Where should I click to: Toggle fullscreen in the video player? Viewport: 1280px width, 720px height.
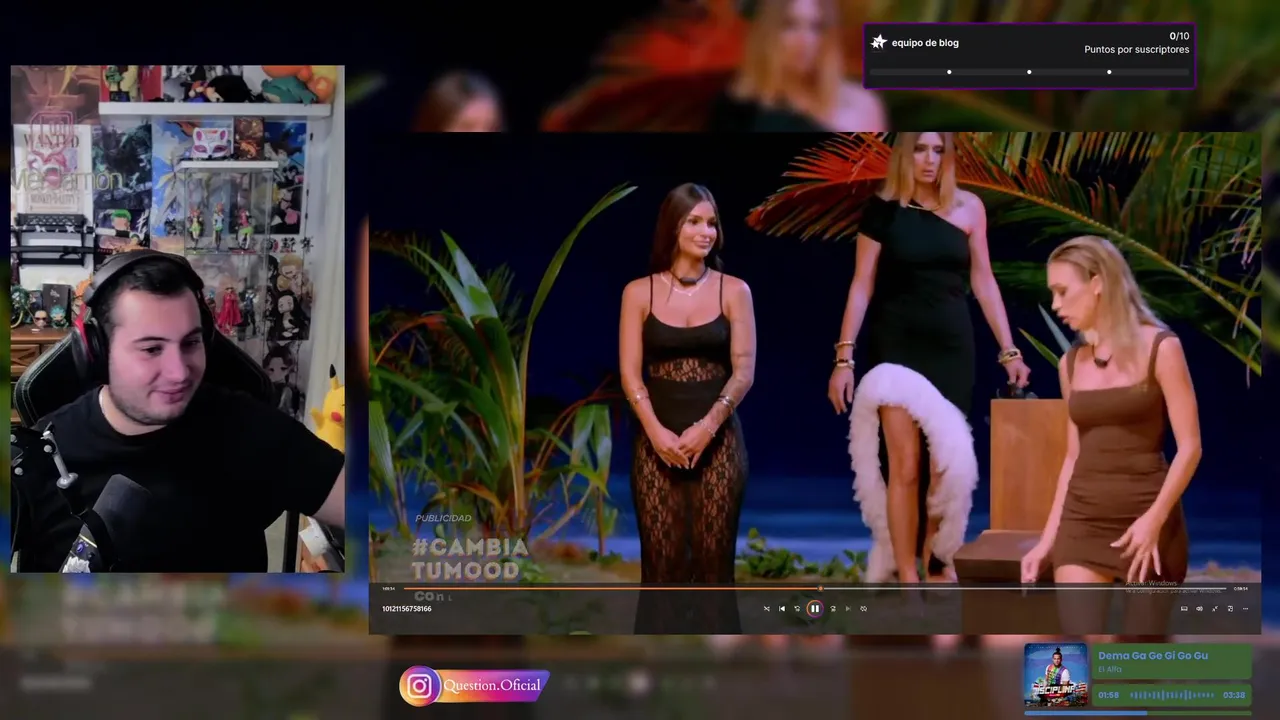pos(1215,608)
